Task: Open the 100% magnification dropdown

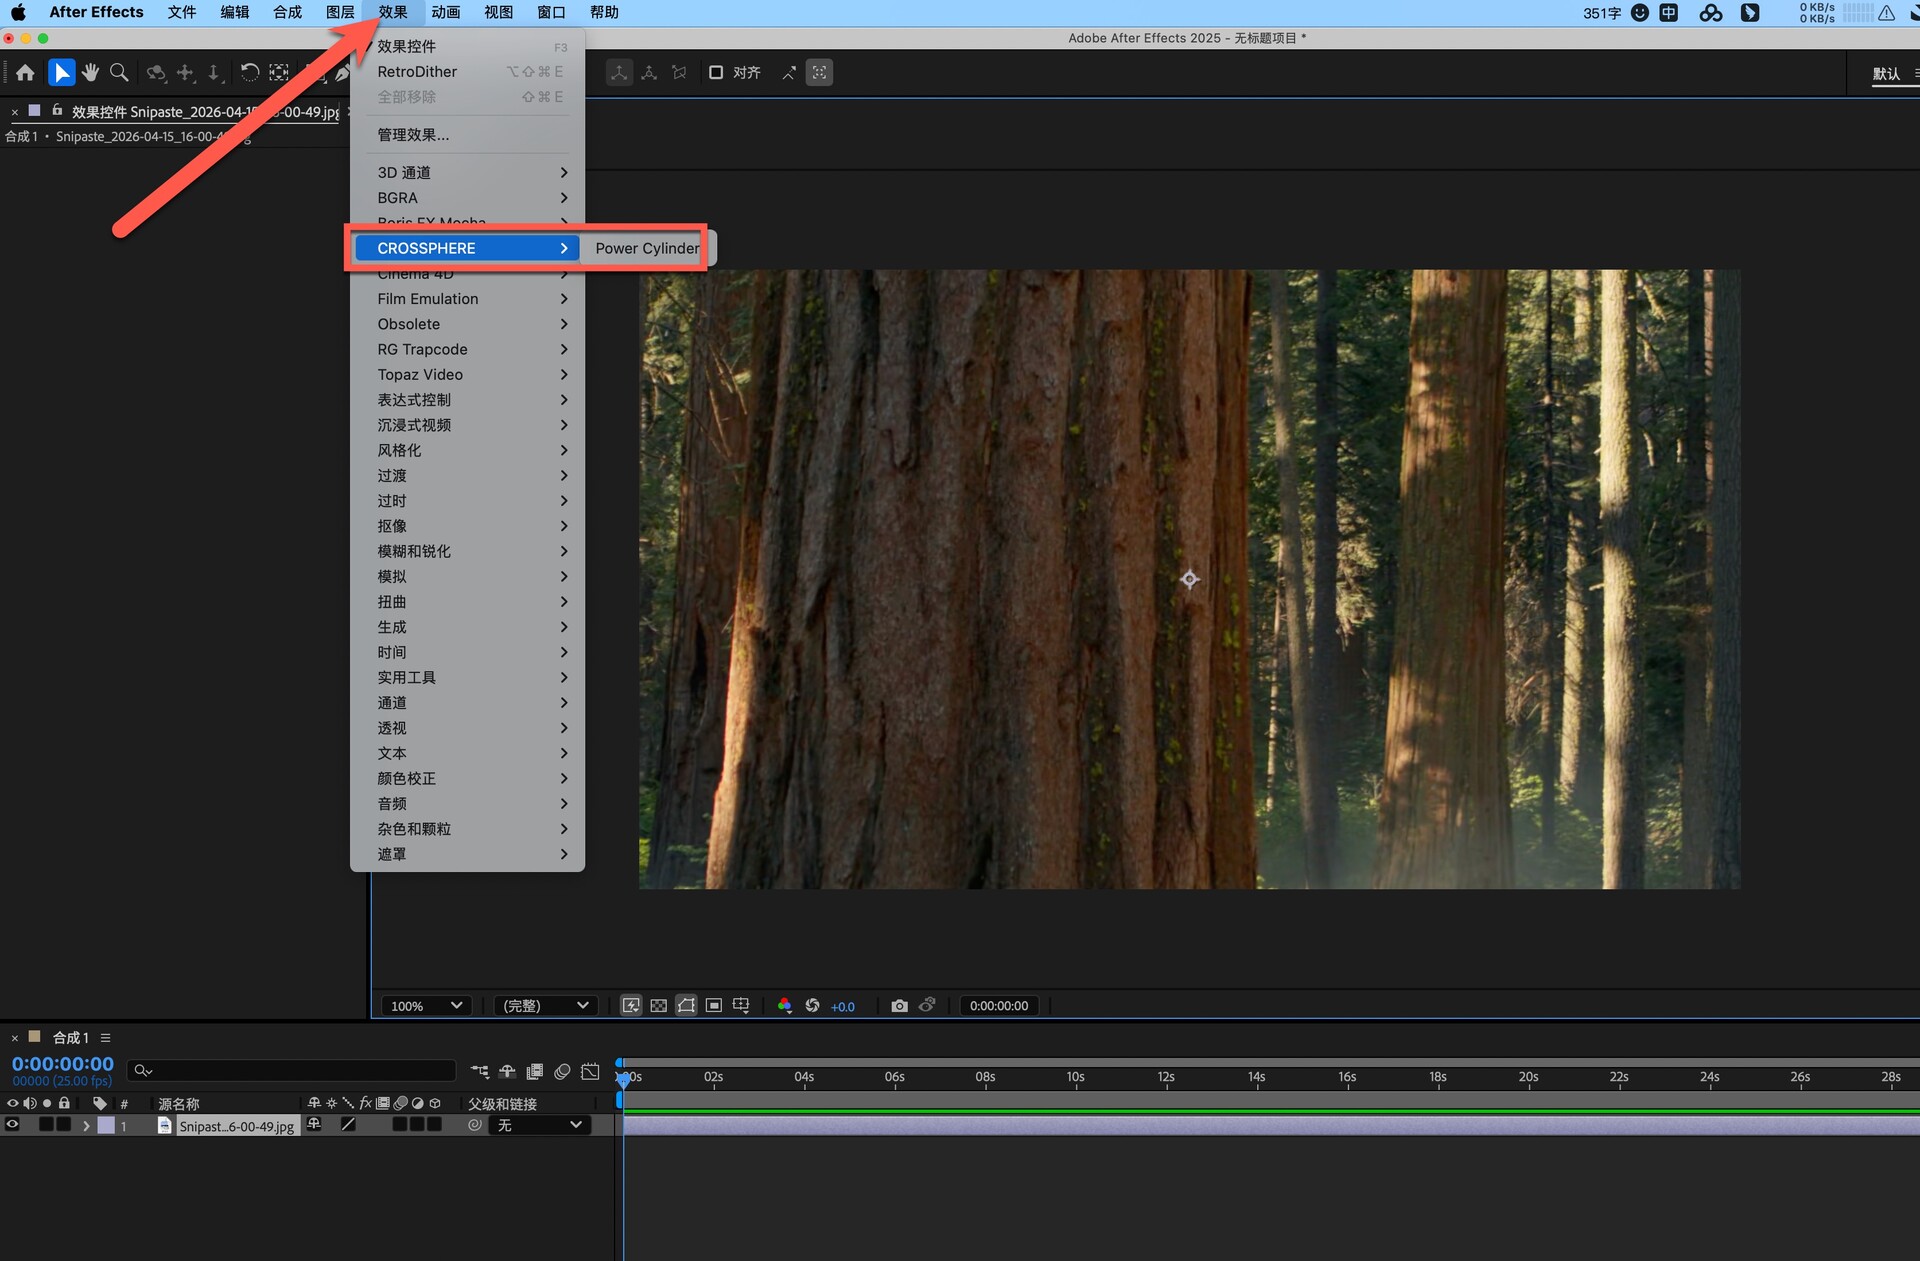Action: 426,1005
